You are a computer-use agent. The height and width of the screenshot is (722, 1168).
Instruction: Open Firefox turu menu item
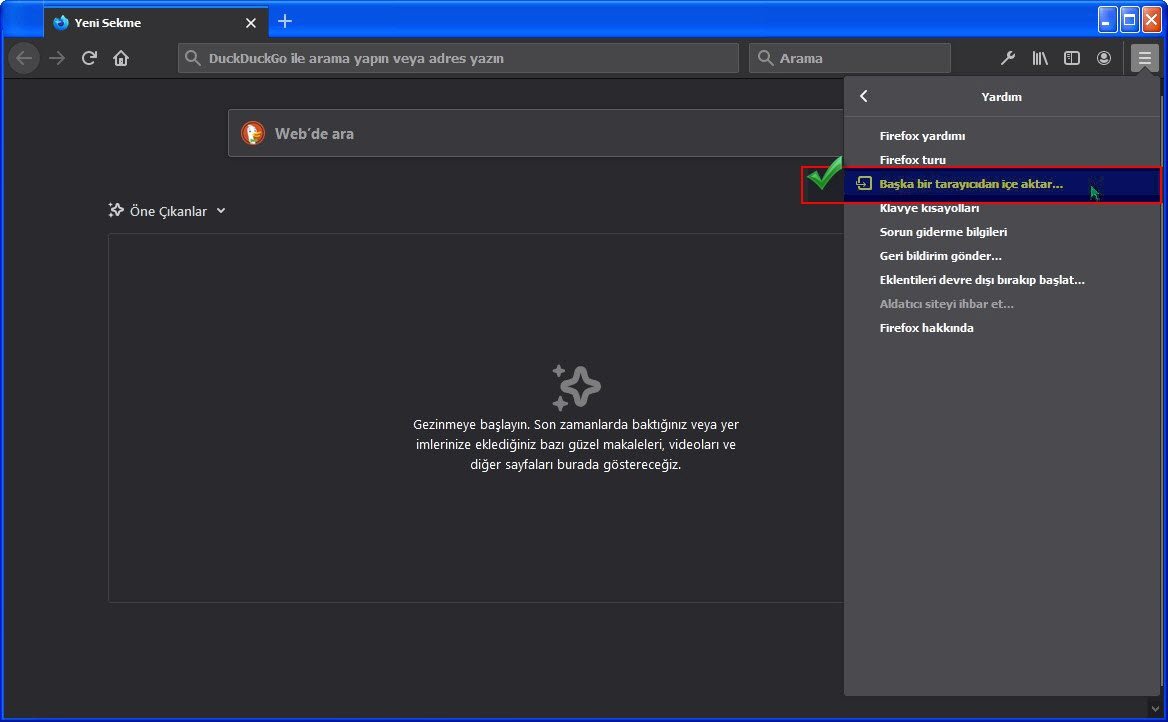coord(1002,159)
